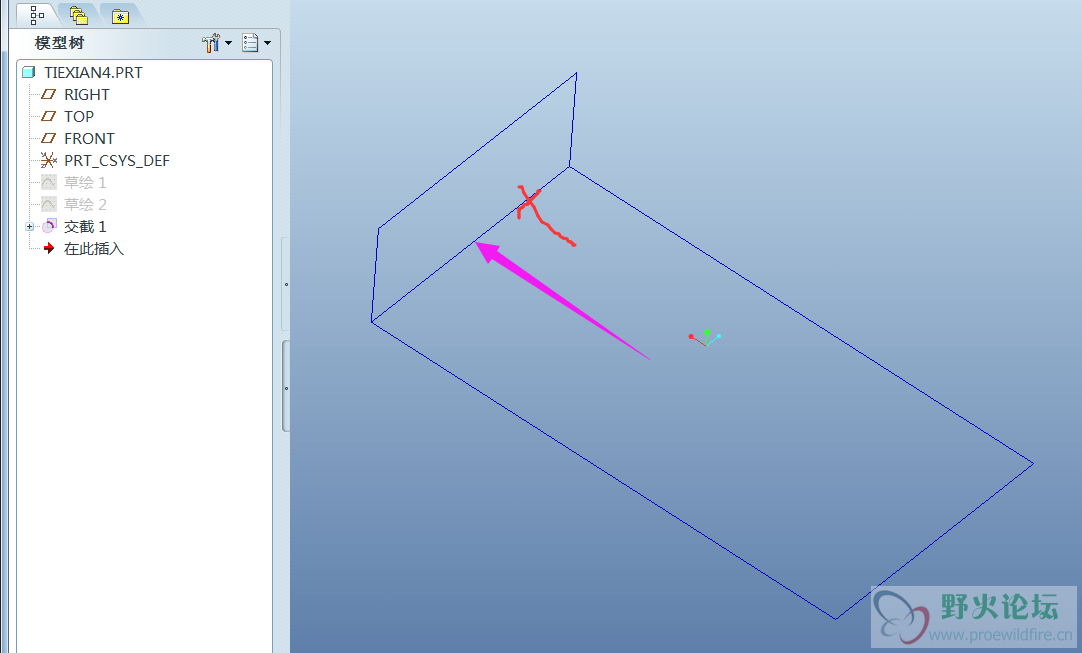Click the RIGHT plane icon
The height and width of the screenshot is (653, 1082).
pyautogui.click(x=48, y=94)
